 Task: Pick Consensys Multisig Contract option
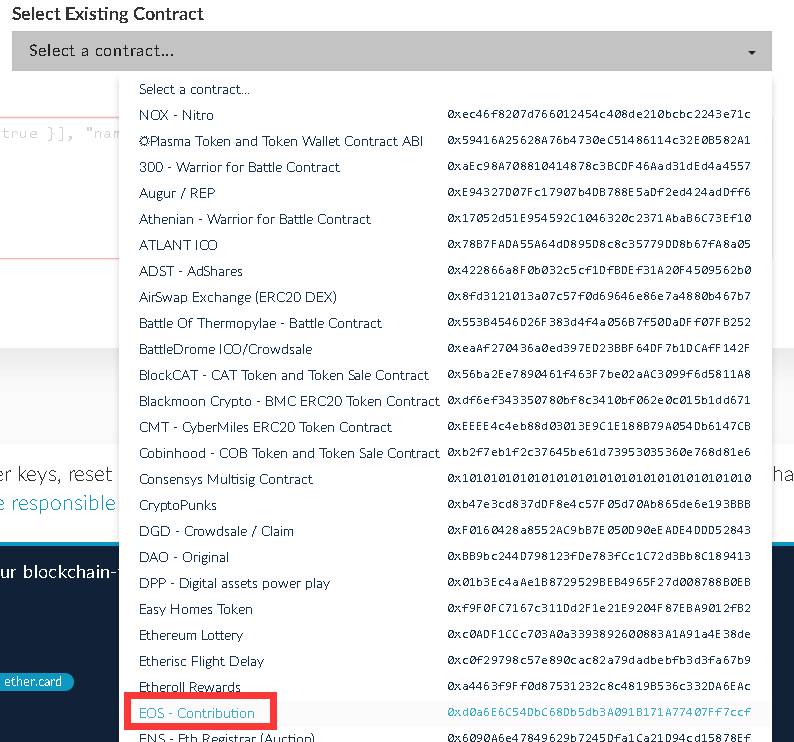pos(446,479)
